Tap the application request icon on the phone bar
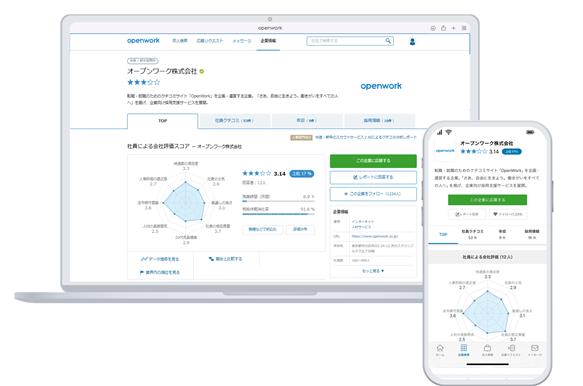Image resolution: width=583 pixels, height=386 pixels. point(511,348)
